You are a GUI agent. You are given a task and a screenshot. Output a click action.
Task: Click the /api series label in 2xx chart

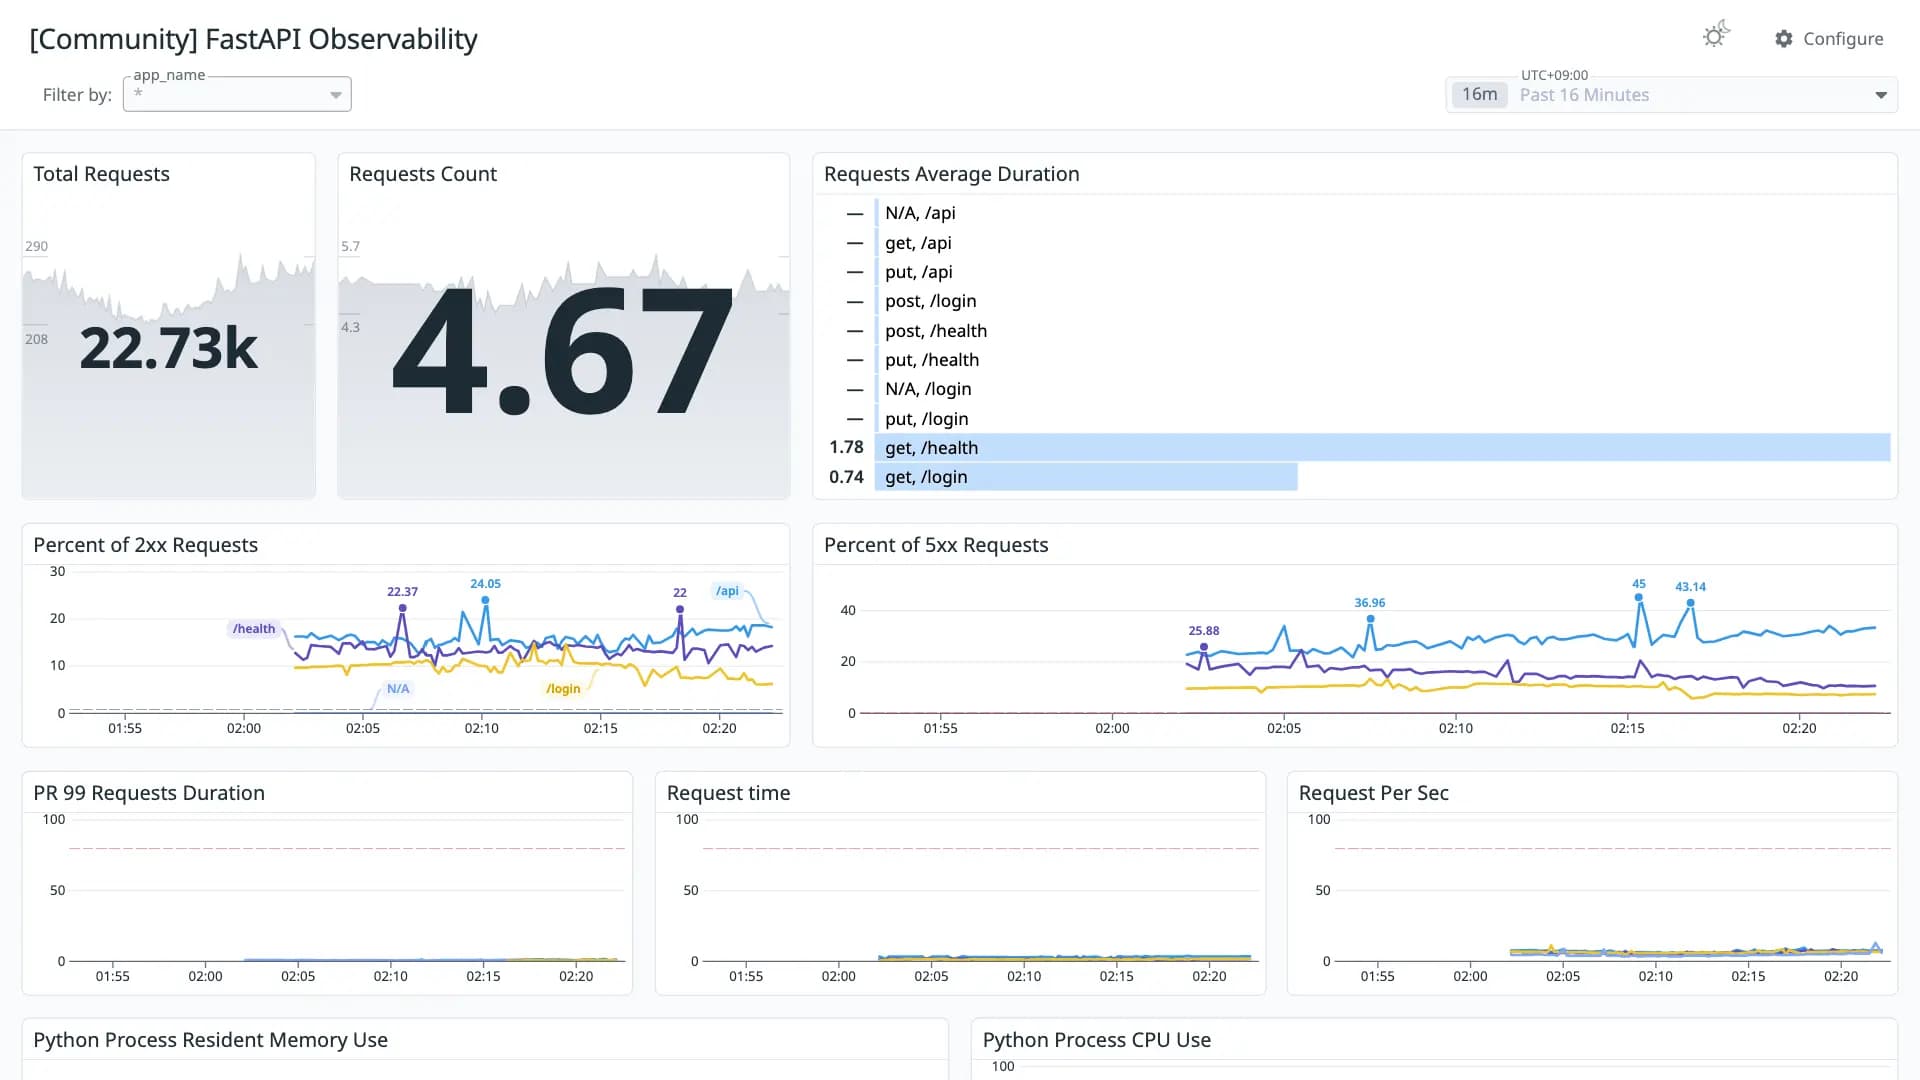(x=727, y=591)
